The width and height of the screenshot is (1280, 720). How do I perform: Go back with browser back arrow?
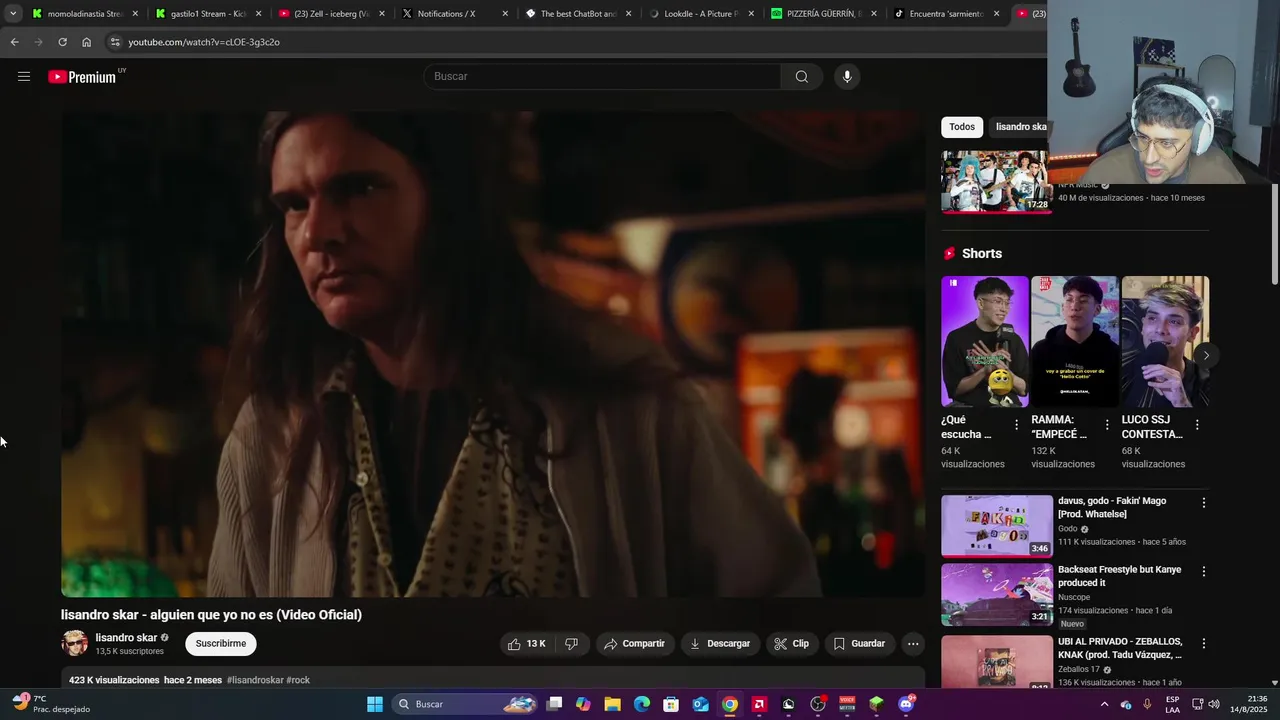[x=14, y=42]
